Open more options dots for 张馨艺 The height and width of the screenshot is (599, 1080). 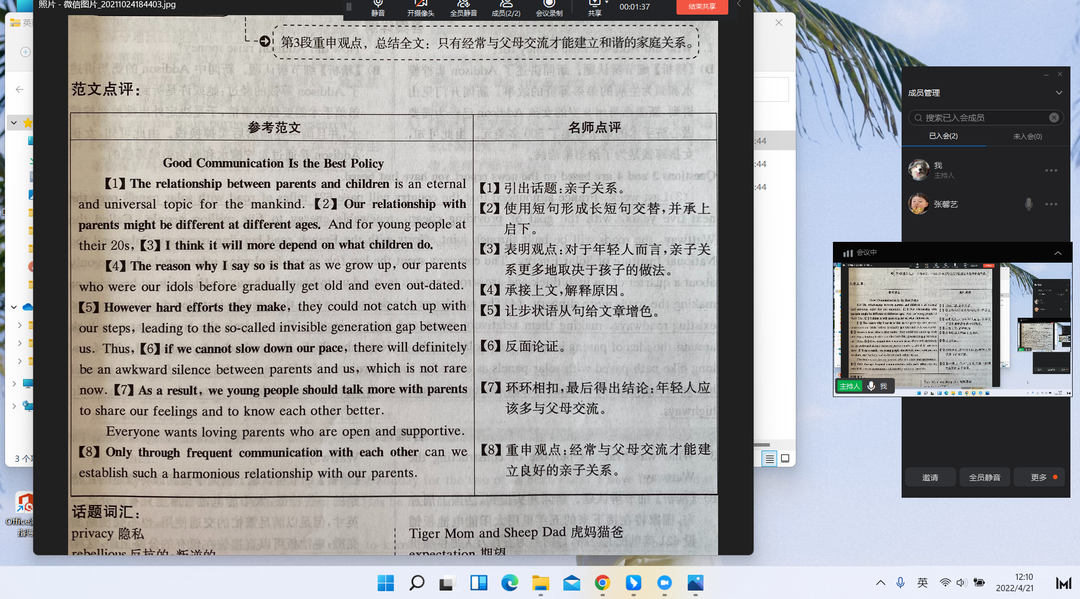tap(1051, 204)
